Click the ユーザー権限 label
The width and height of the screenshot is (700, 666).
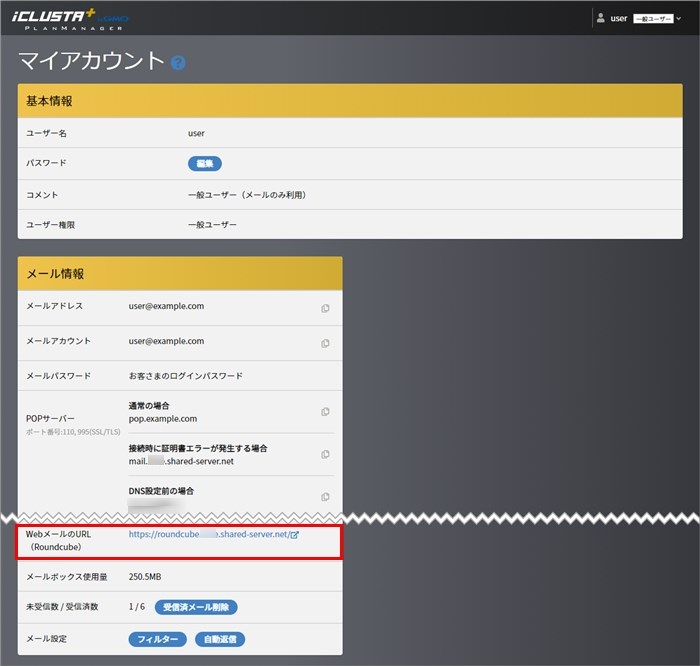pos(50,225)
